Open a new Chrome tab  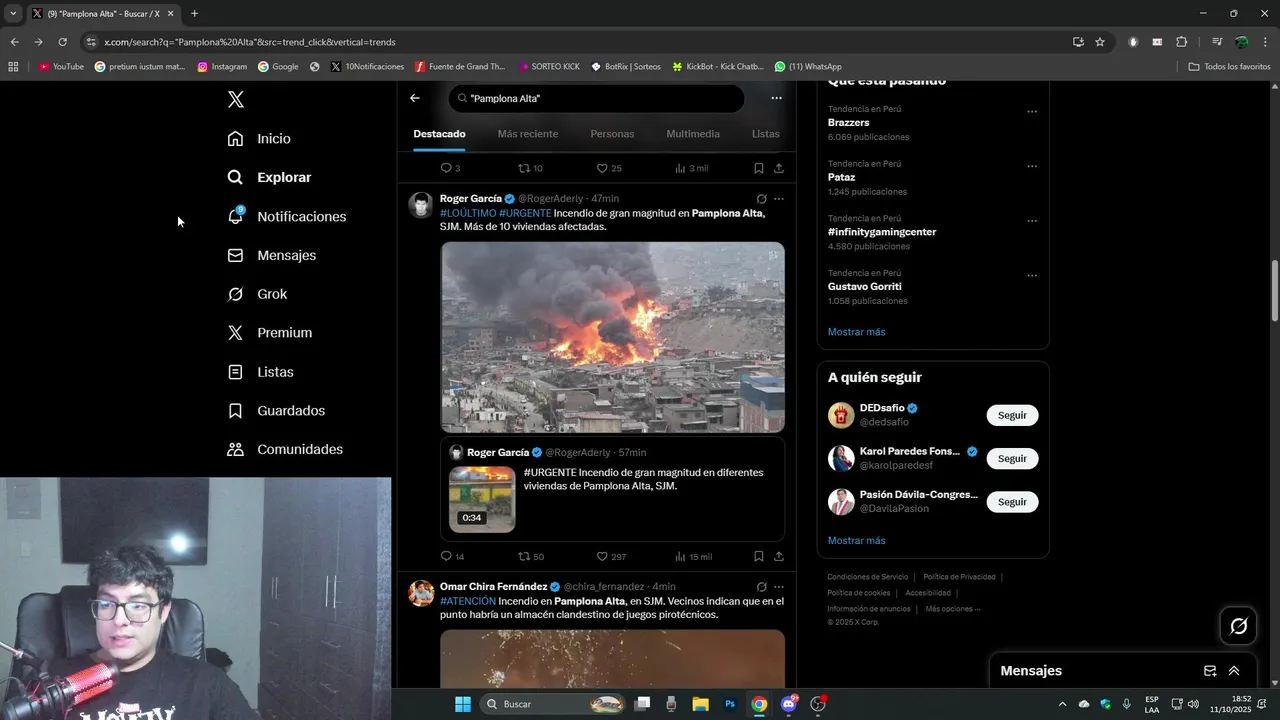[194, 14]
